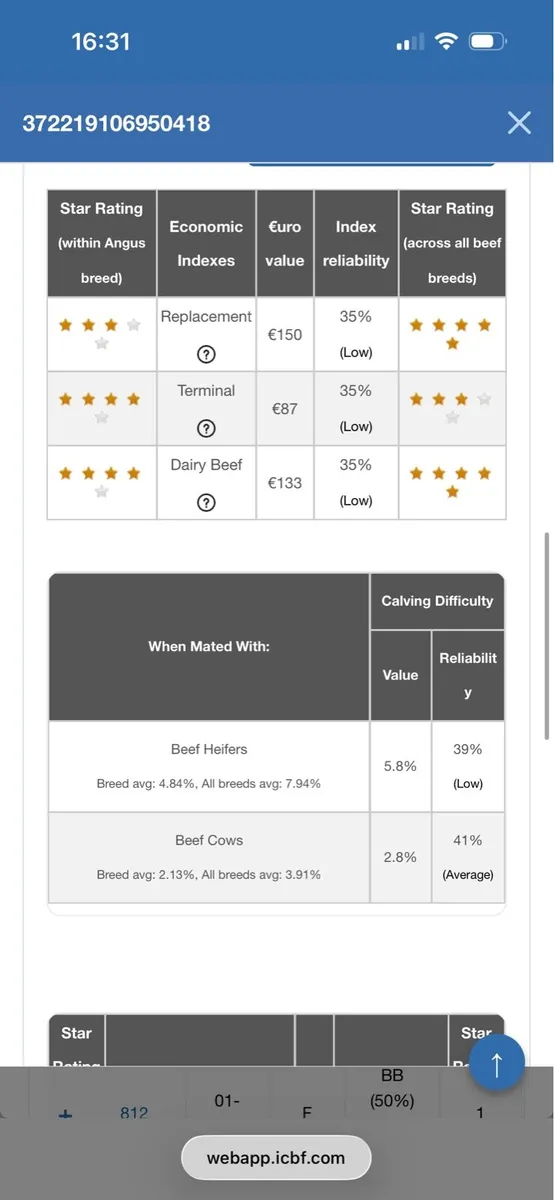Tap the Calving Difficulty column header
This screenshot has width=554, height=1200.
[437, 601]
